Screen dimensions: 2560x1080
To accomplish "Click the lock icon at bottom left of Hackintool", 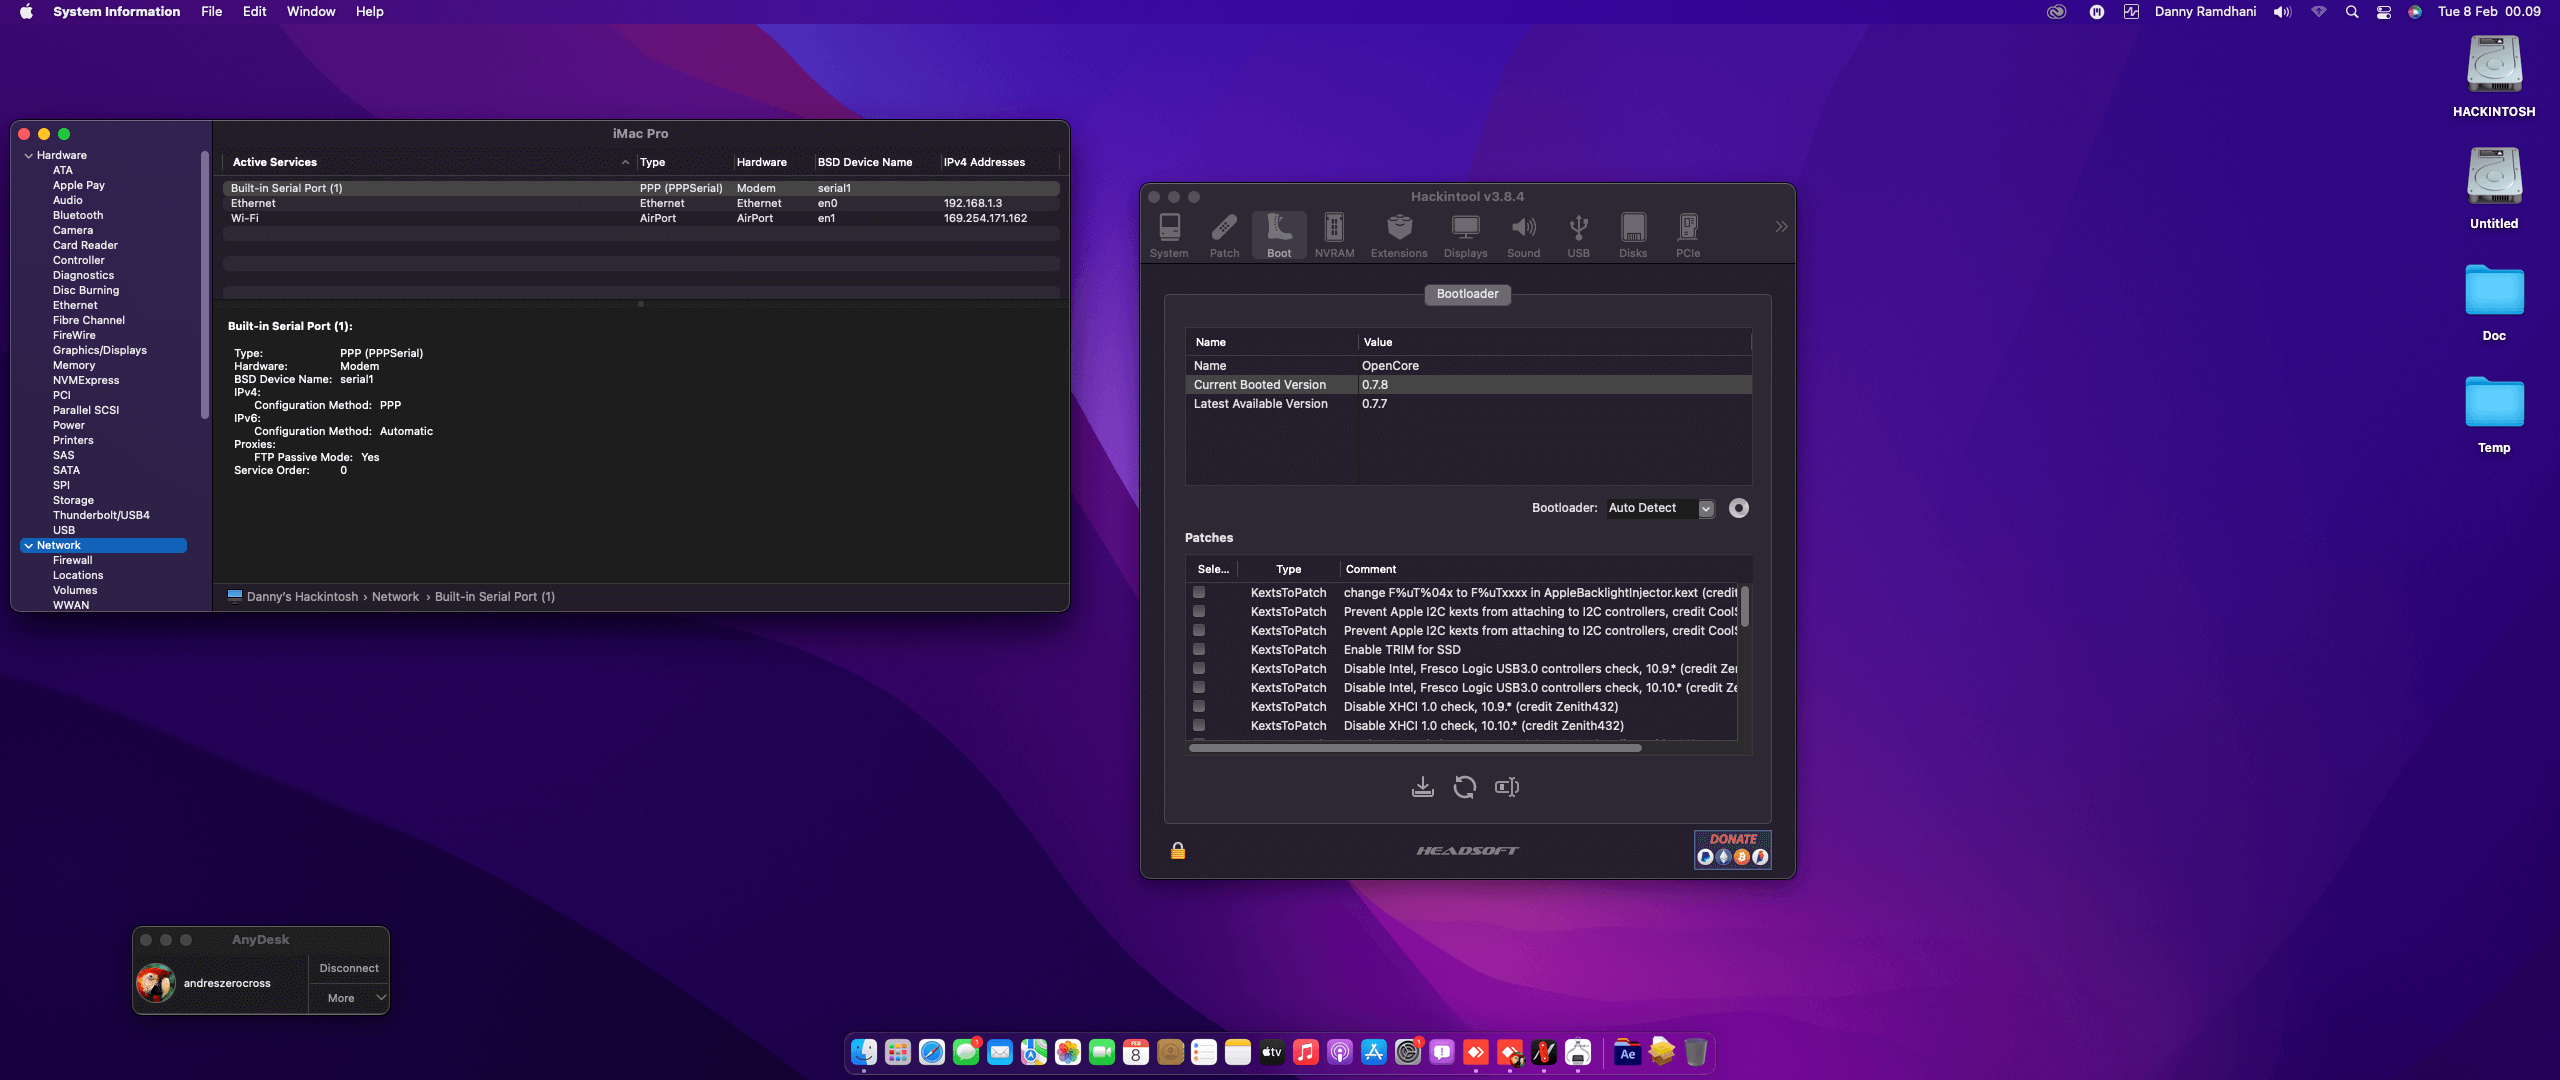I will tap(1177, 850).
